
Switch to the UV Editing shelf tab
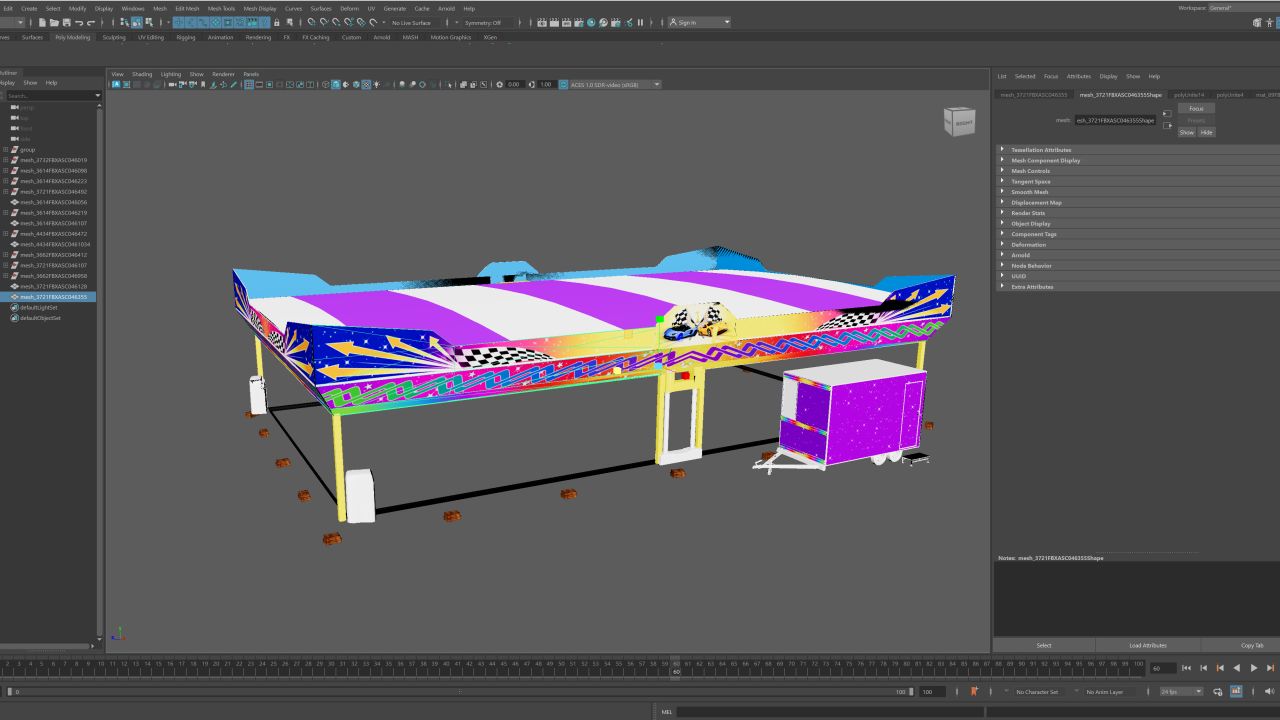point(151,37)
